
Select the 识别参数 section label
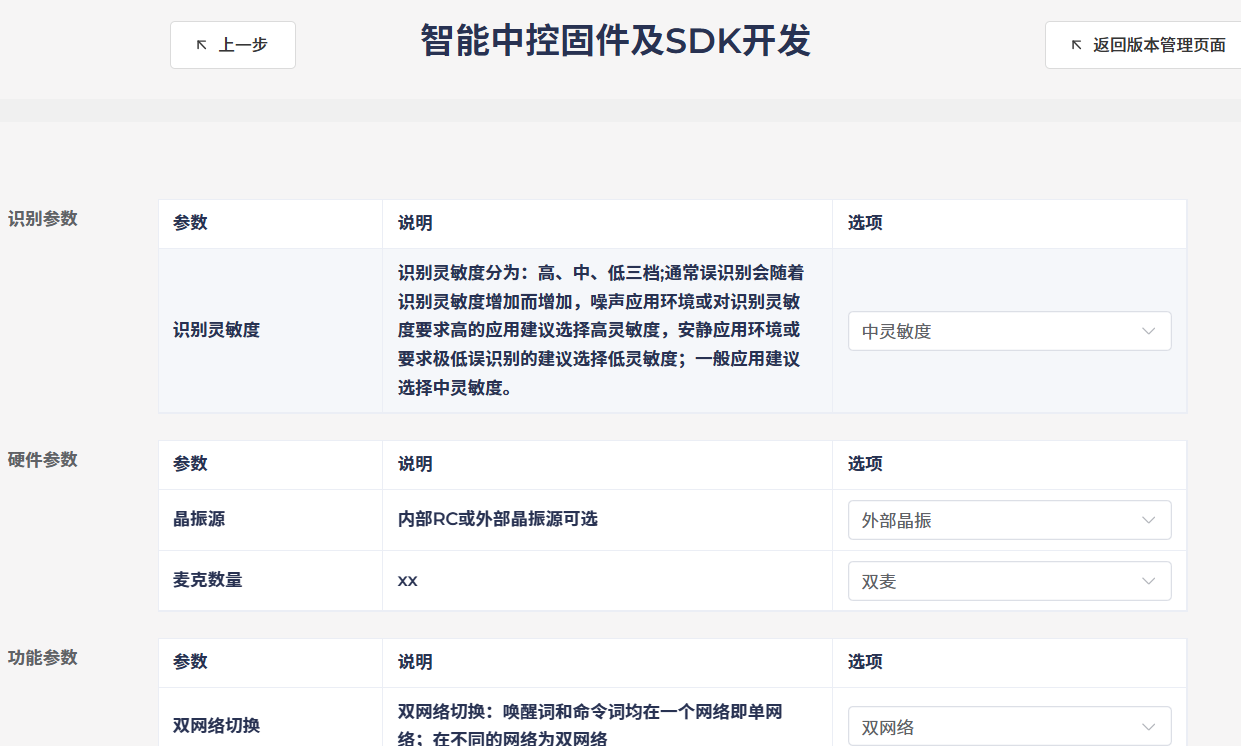pos(43,219)
